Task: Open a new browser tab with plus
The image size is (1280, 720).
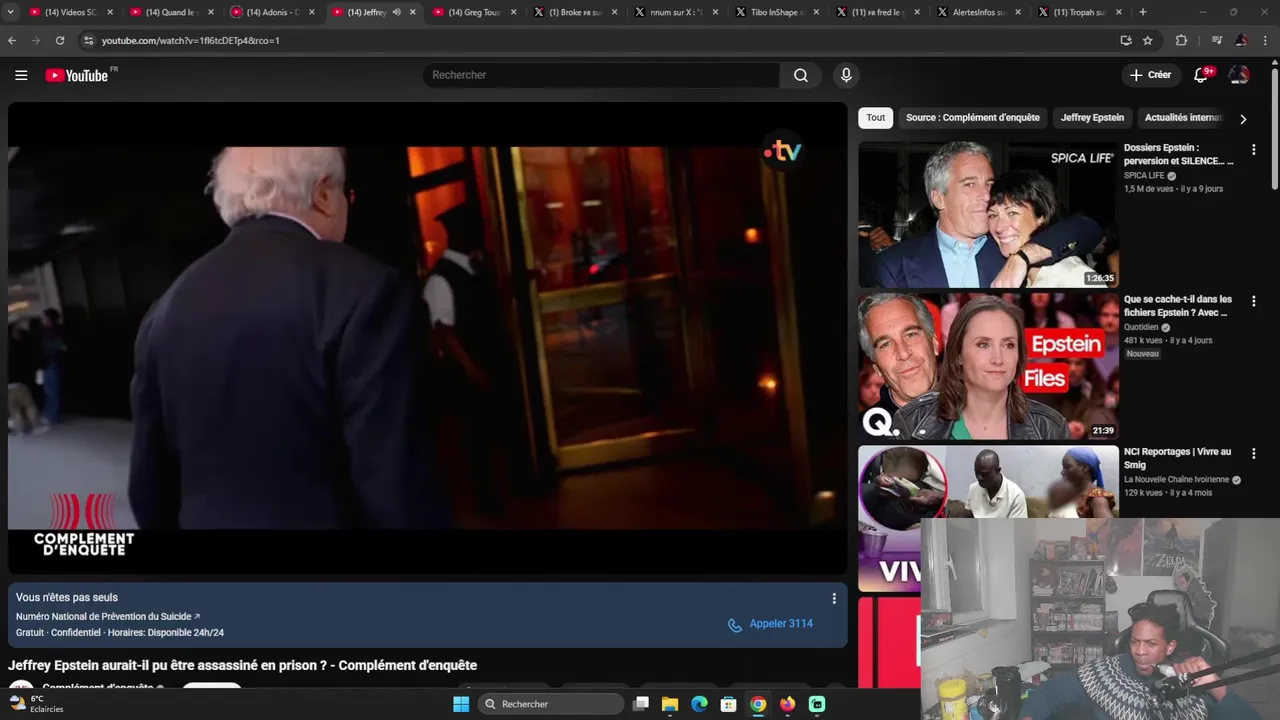Action: pyautogui.click(x=1143, y=12)
